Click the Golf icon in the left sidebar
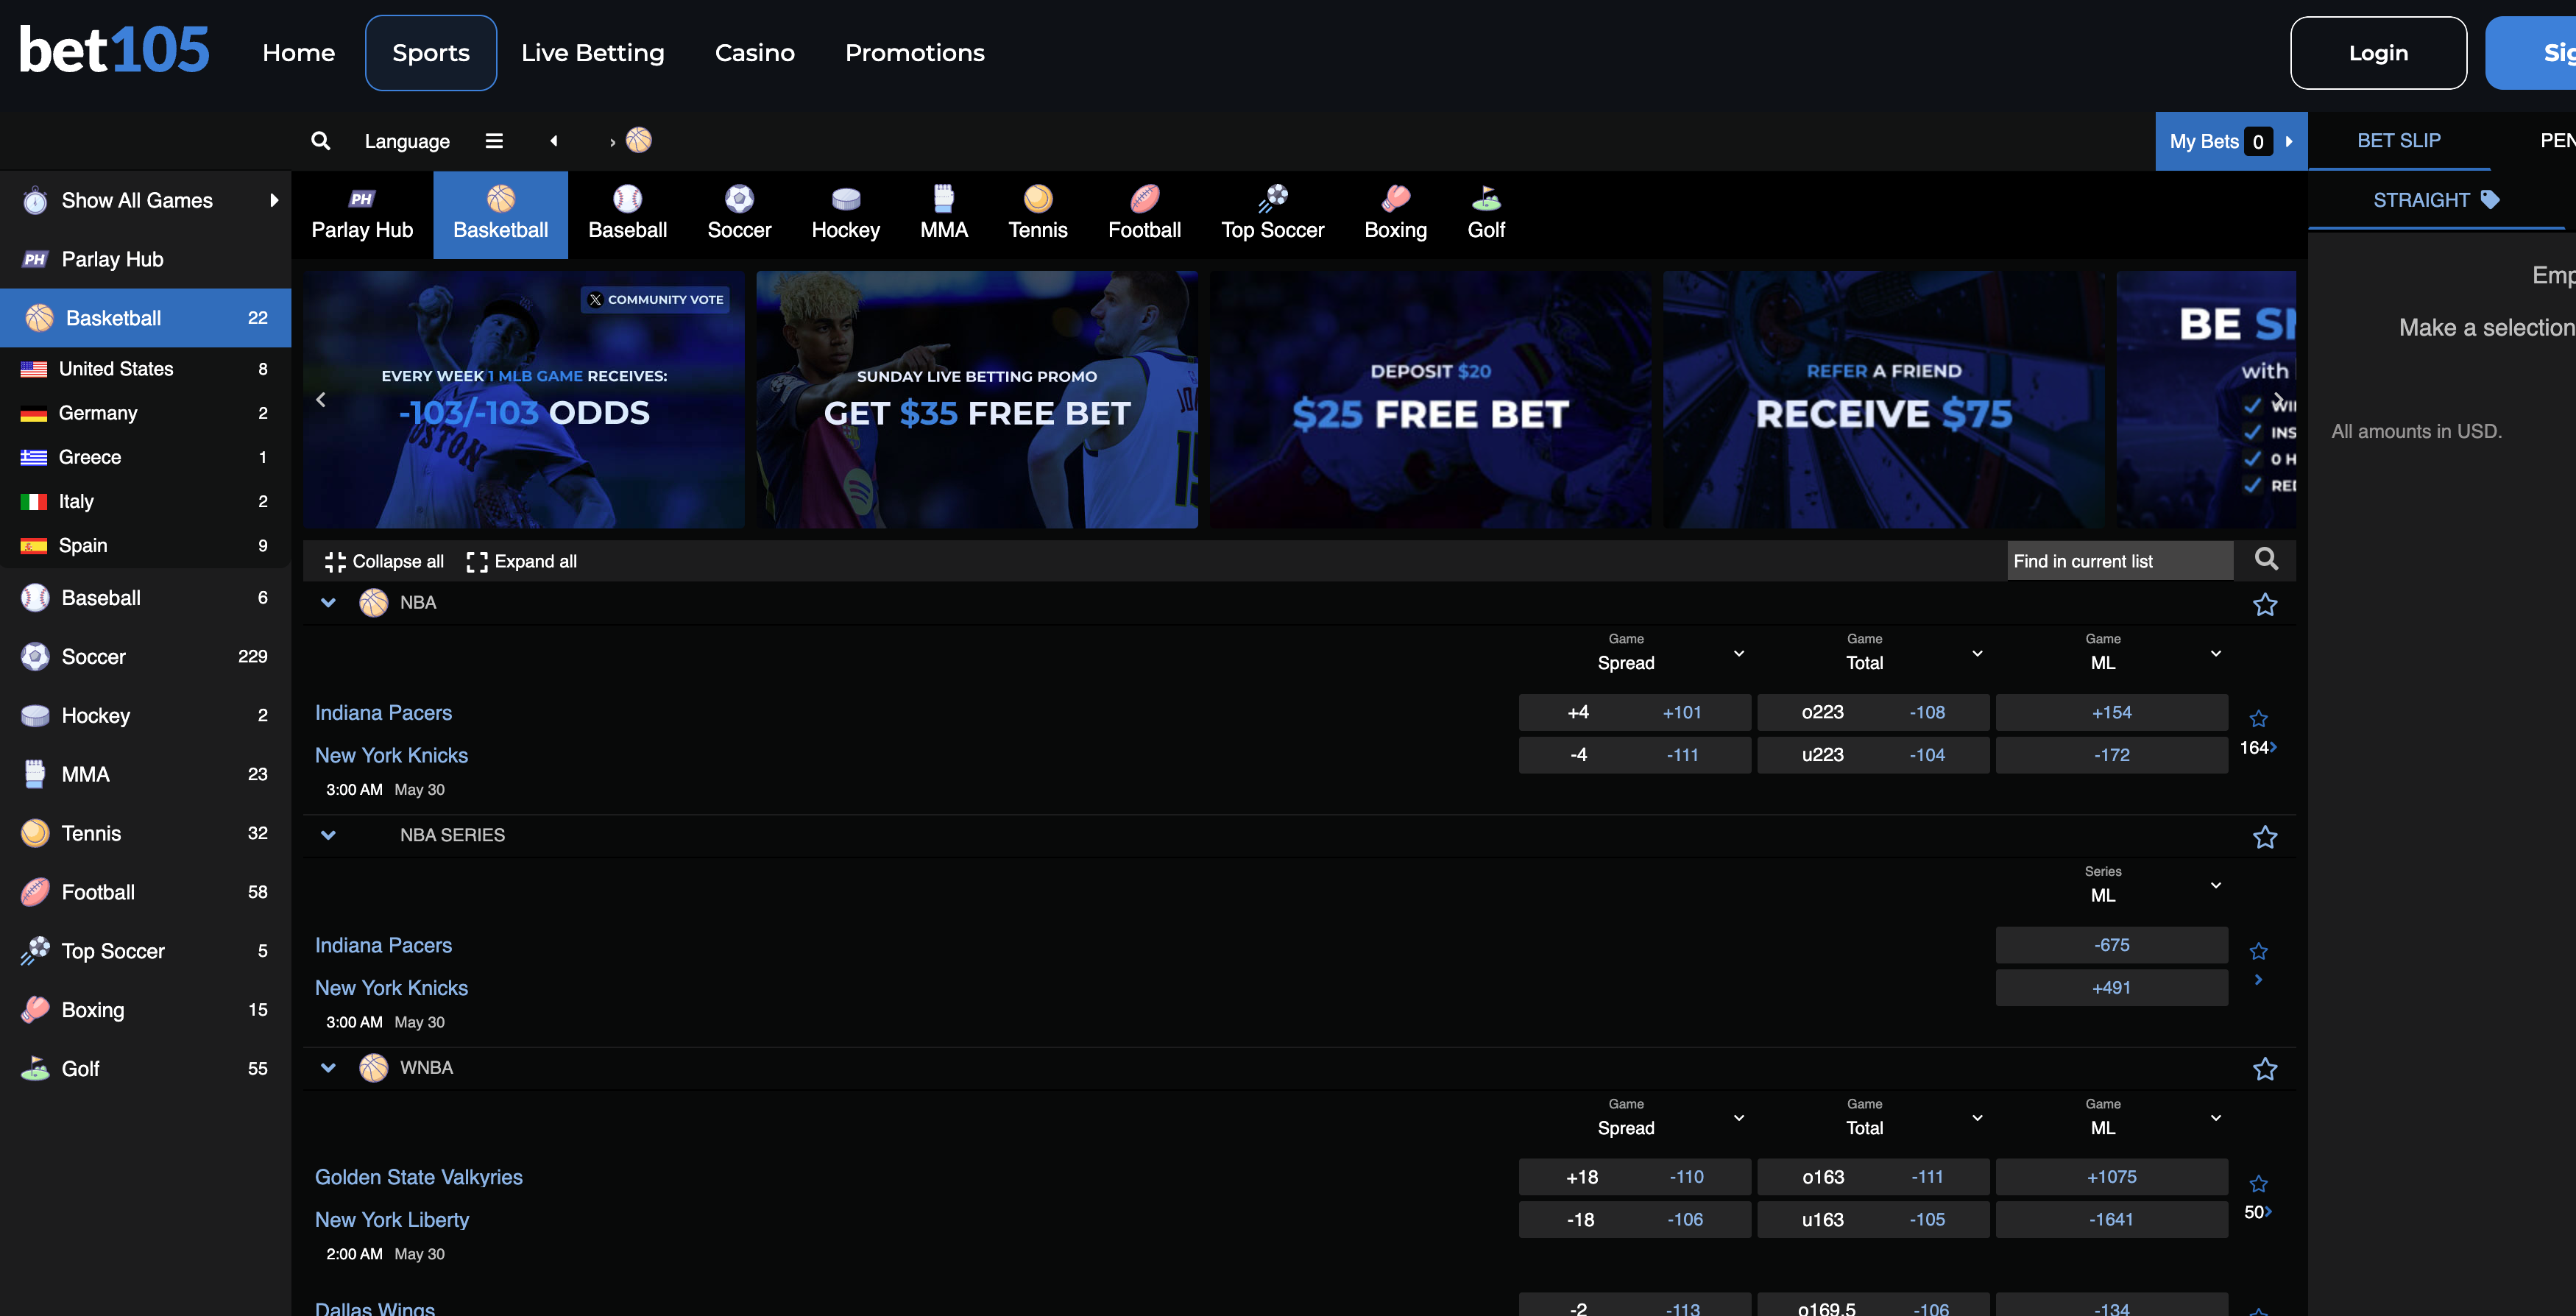The image size is (2576, 1316). (x=35, y=1069)
